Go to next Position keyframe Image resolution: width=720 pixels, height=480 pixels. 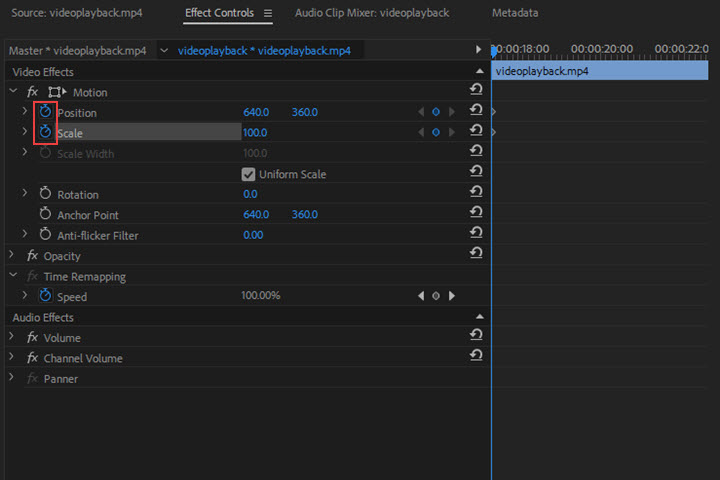[452, 112]
